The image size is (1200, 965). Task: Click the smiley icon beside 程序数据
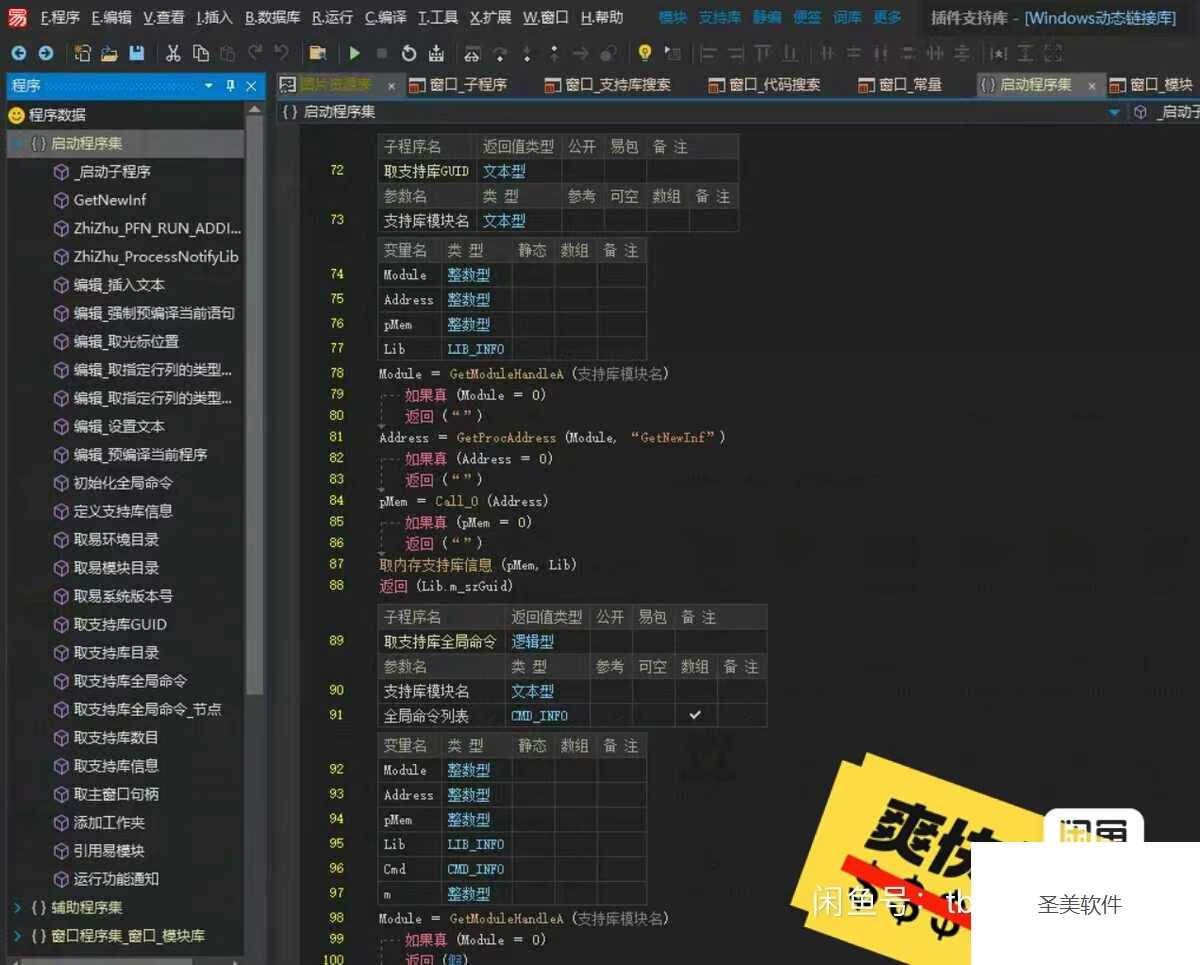(16, 115)
